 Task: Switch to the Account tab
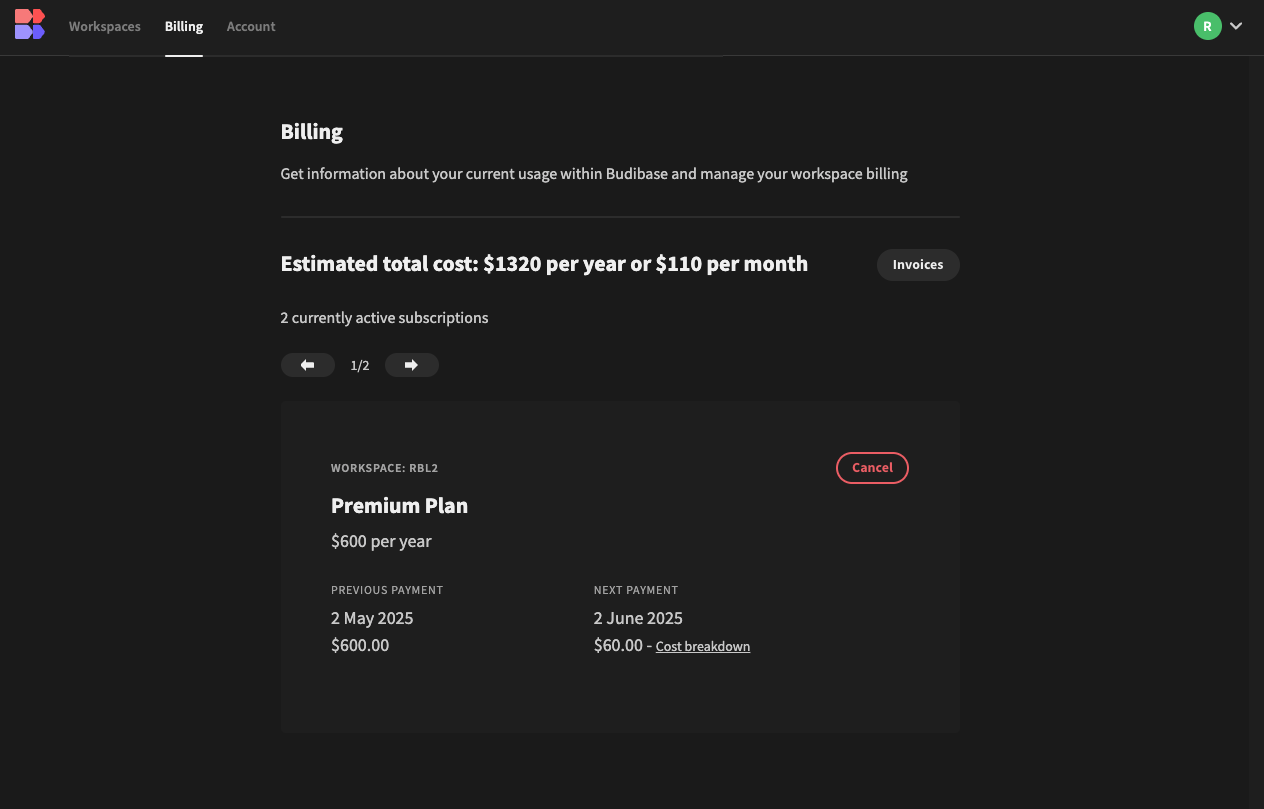pyautogui.click(x=251, y=27)
